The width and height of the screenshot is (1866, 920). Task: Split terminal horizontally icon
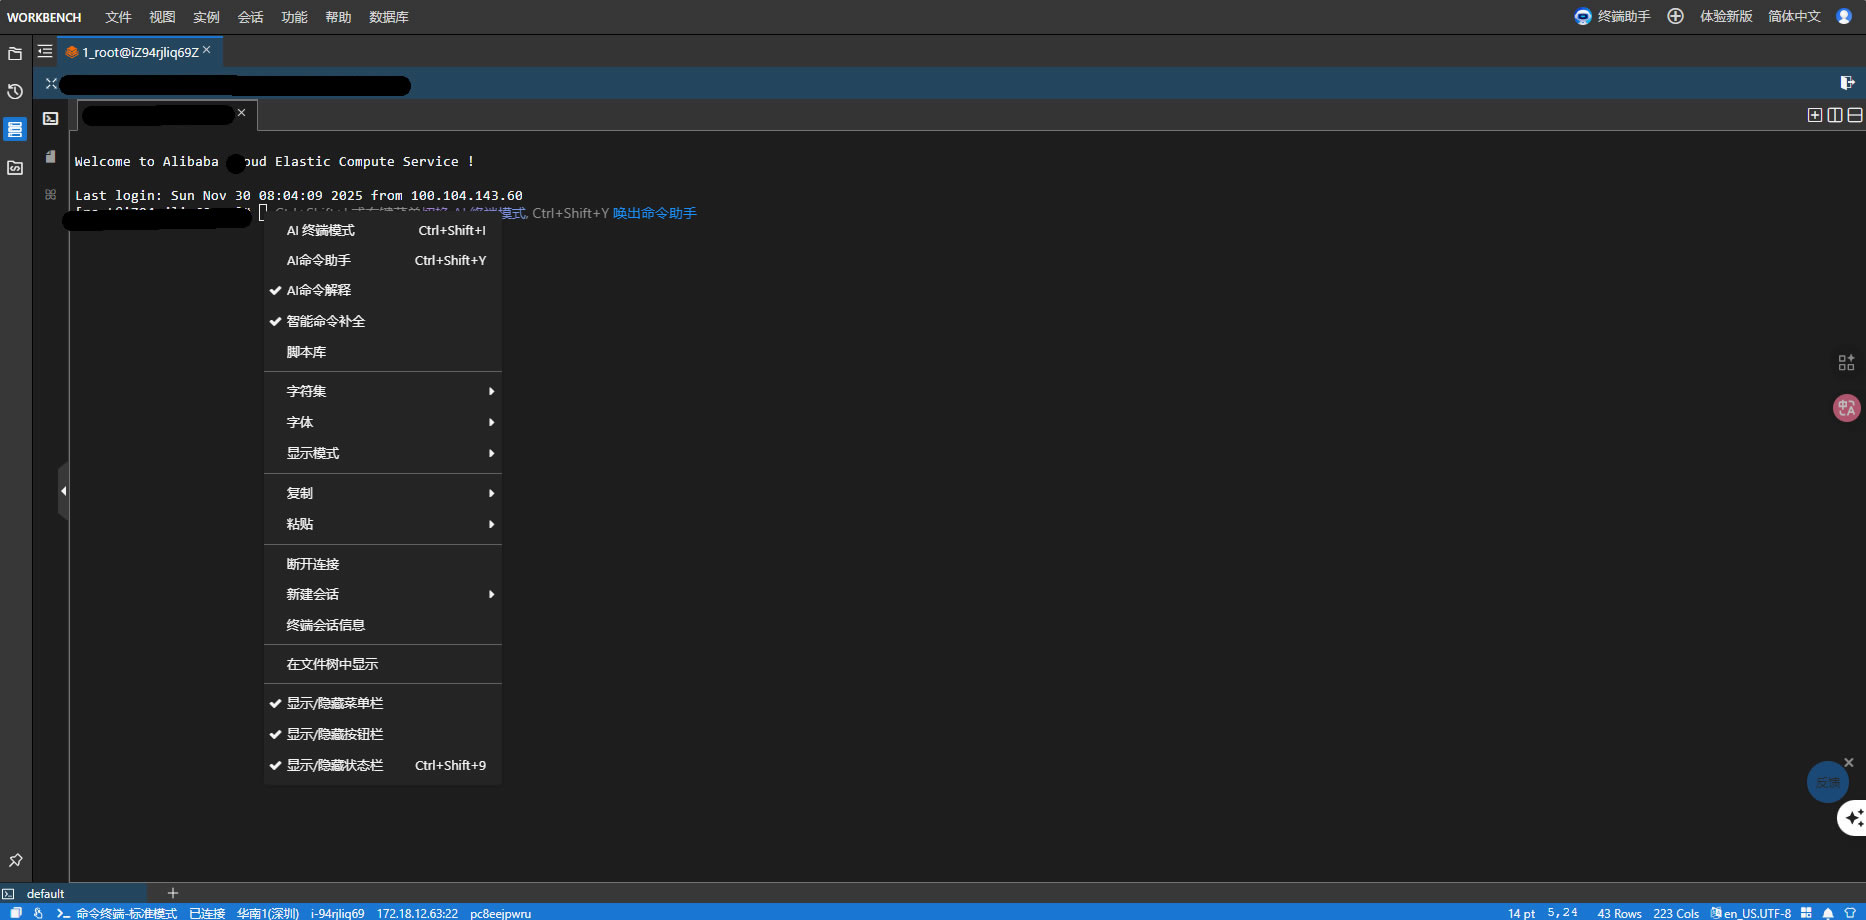pos(1855,115)
